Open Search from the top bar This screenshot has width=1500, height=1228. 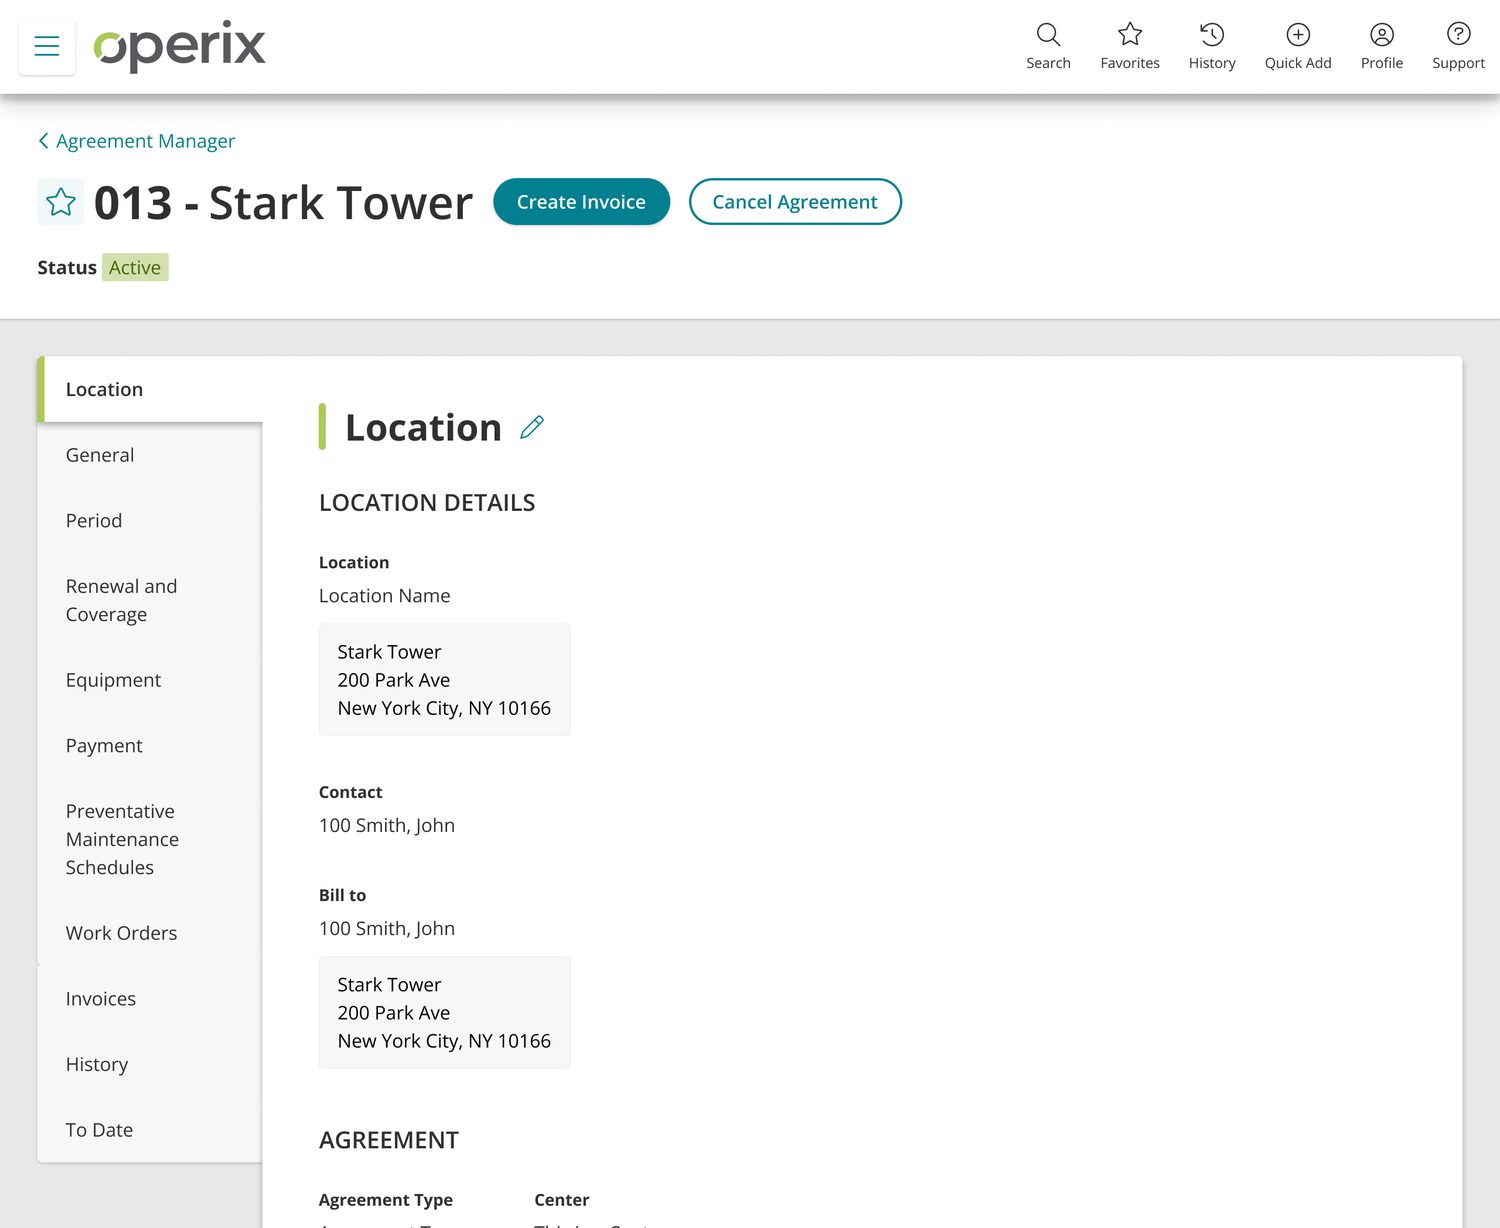pos(1048,46)
